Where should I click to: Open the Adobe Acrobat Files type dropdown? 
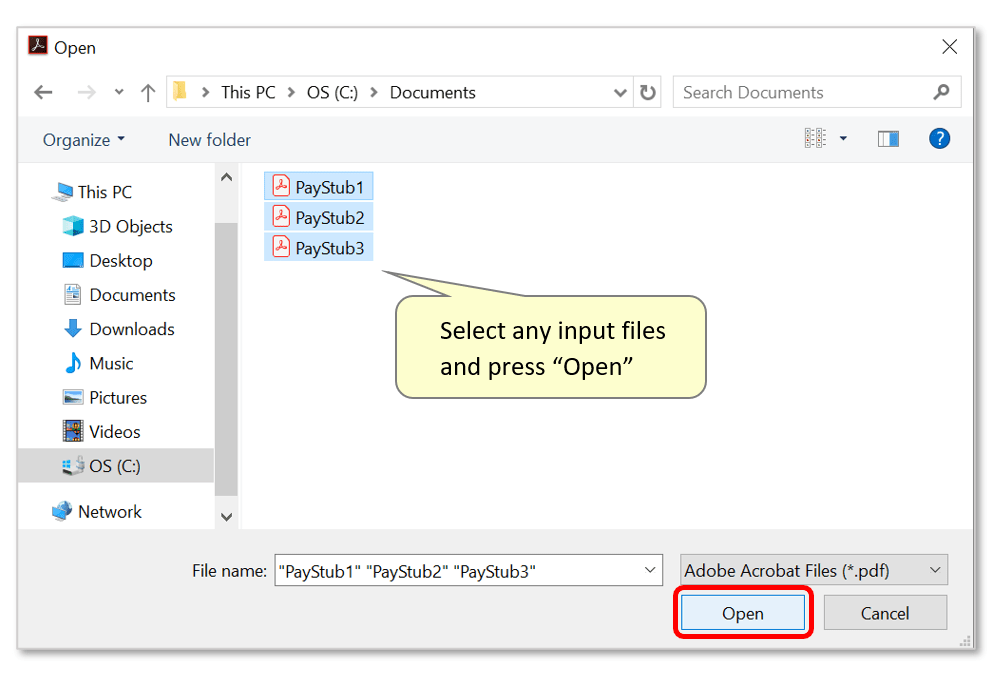pyautogui.click(x=814, y=570)
